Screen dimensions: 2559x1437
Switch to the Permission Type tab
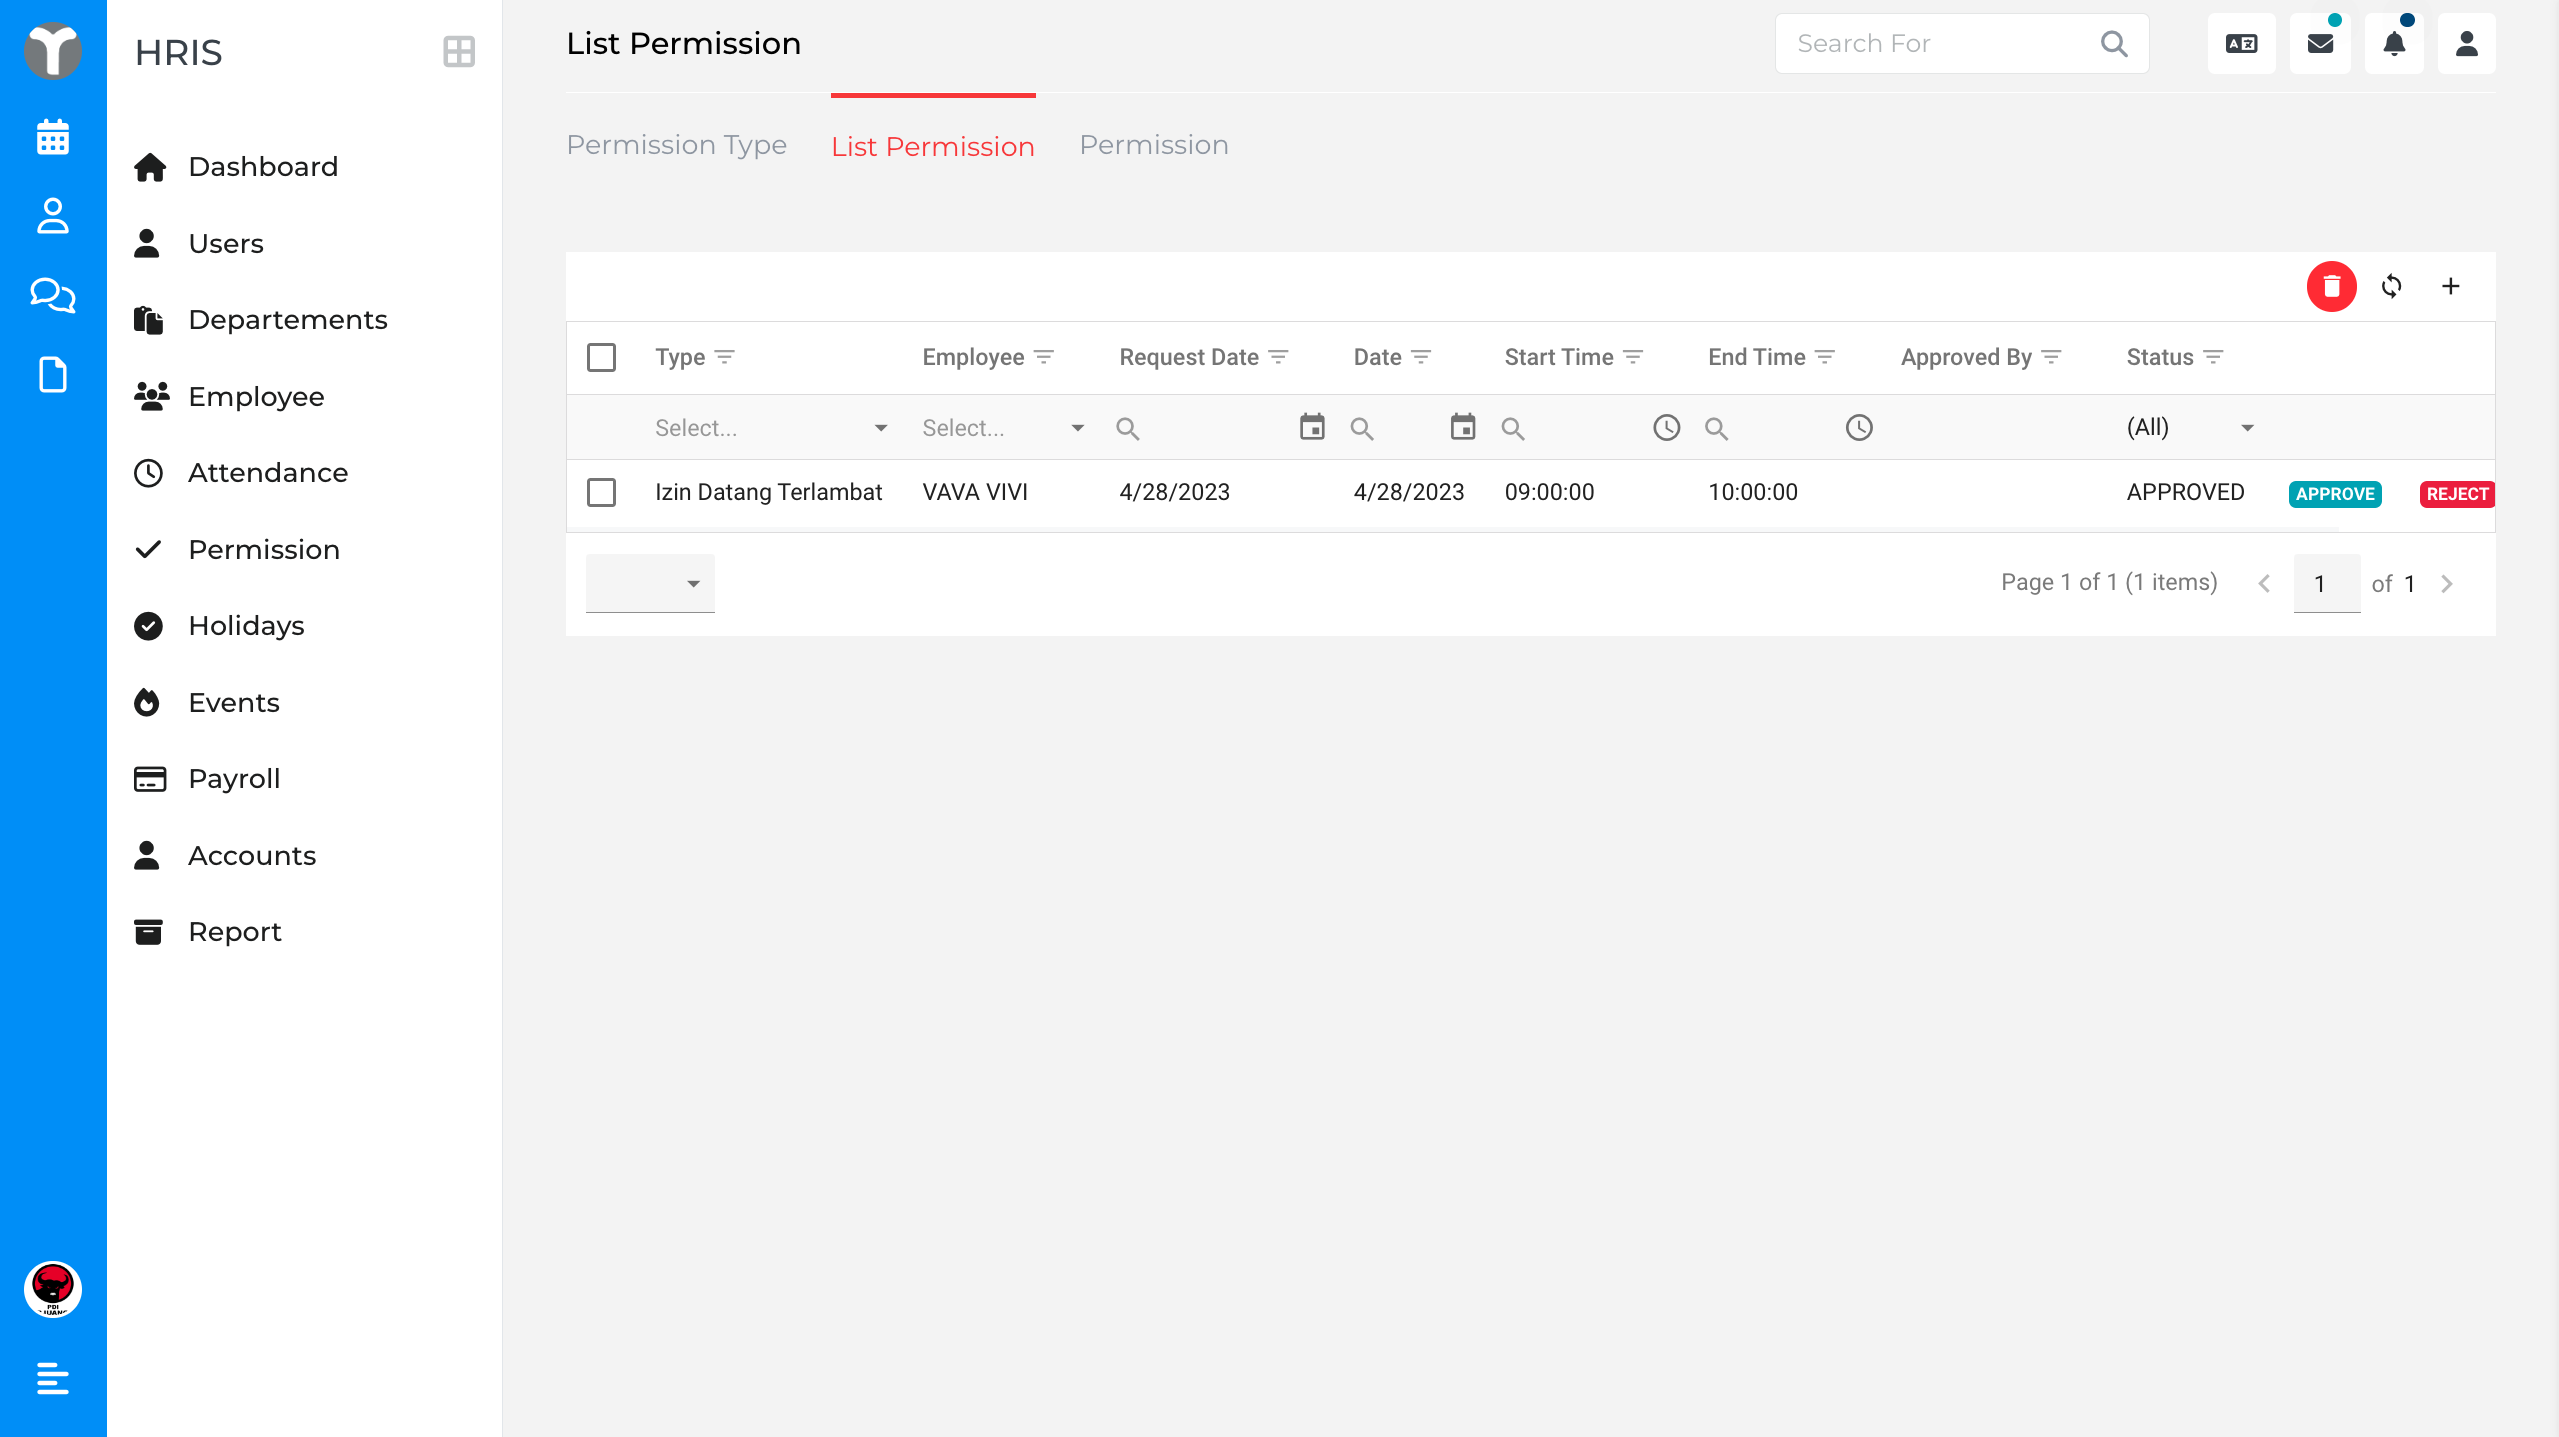(x=676, y=145)
